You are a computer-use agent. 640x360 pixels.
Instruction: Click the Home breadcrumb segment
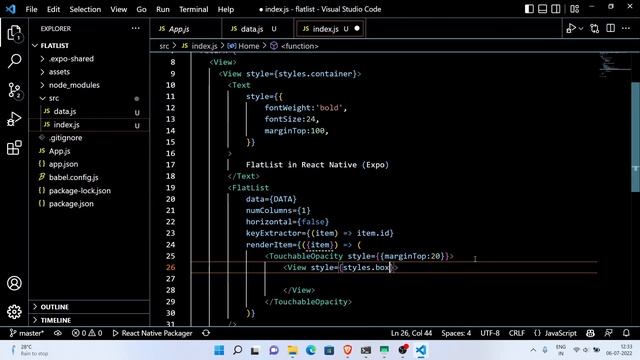pos(244,46)
